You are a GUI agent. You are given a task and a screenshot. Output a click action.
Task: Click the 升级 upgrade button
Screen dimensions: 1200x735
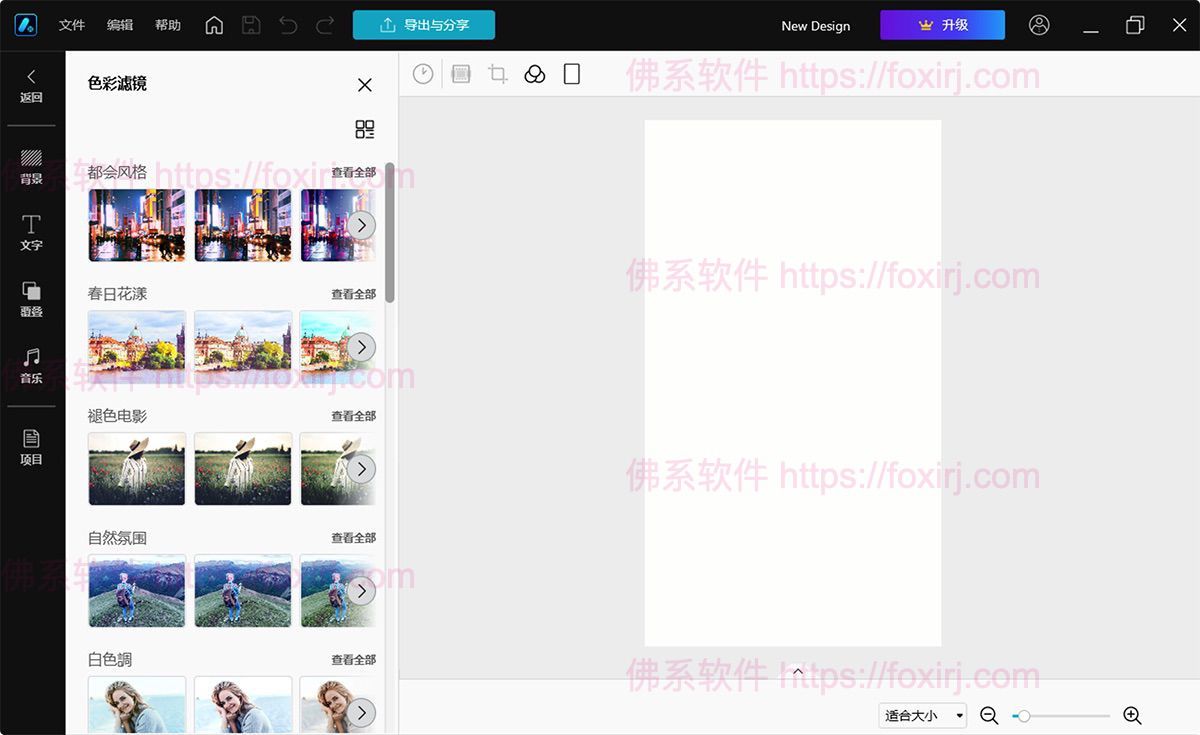click(x=942, y=24)
